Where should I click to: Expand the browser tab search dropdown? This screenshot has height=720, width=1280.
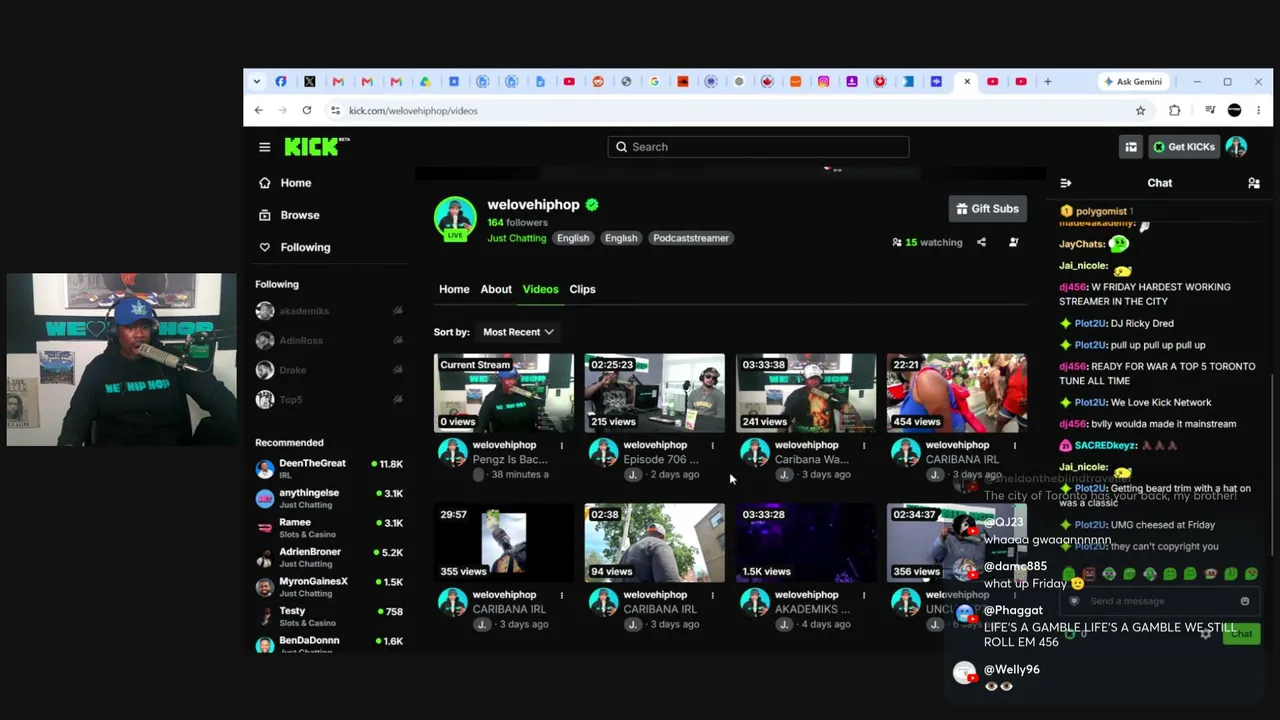[257, 82]
